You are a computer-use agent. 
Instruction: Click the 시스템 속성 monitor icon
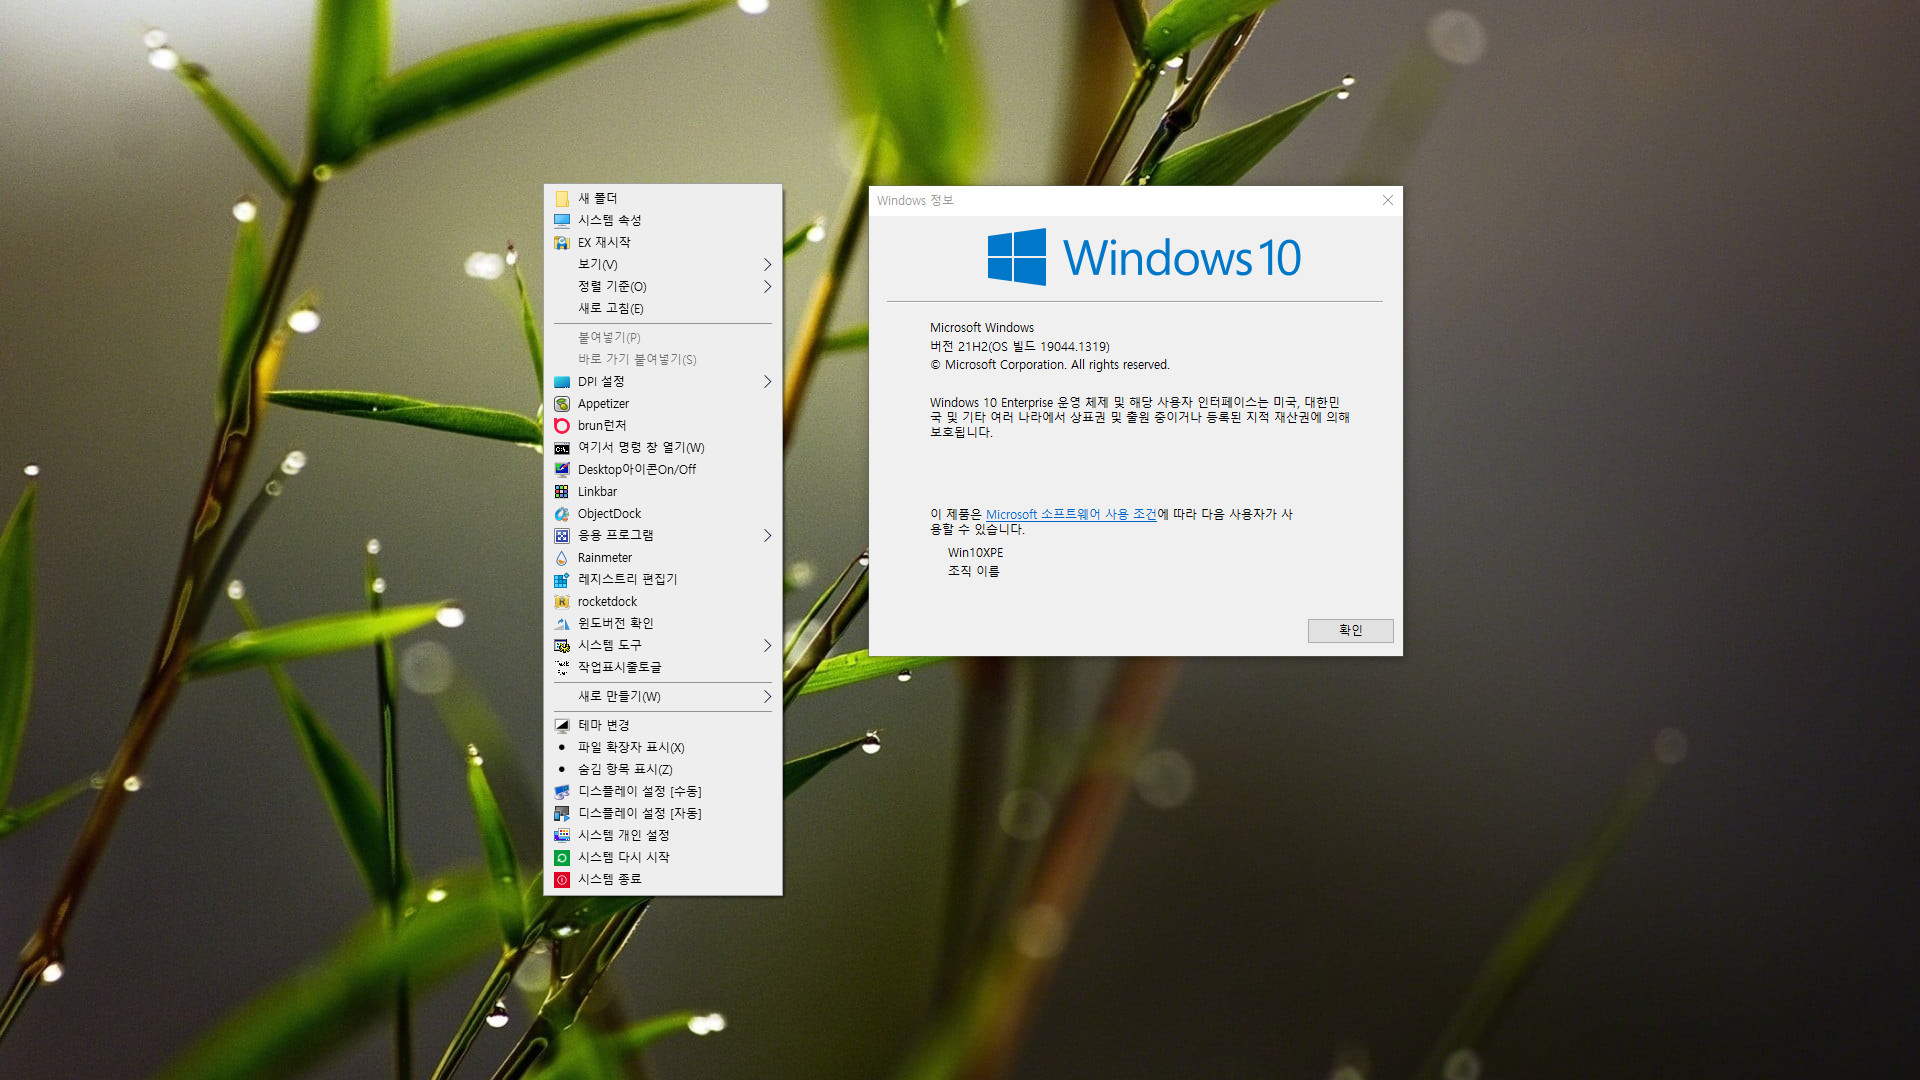click(x=562, y=220)
